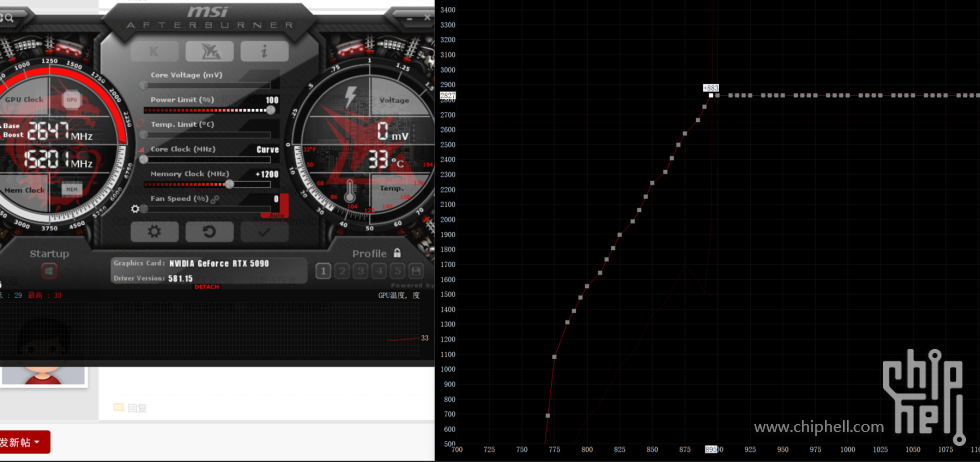980x462 pixels.
Task: Open the information 'i' button
Action: [264, 51]
